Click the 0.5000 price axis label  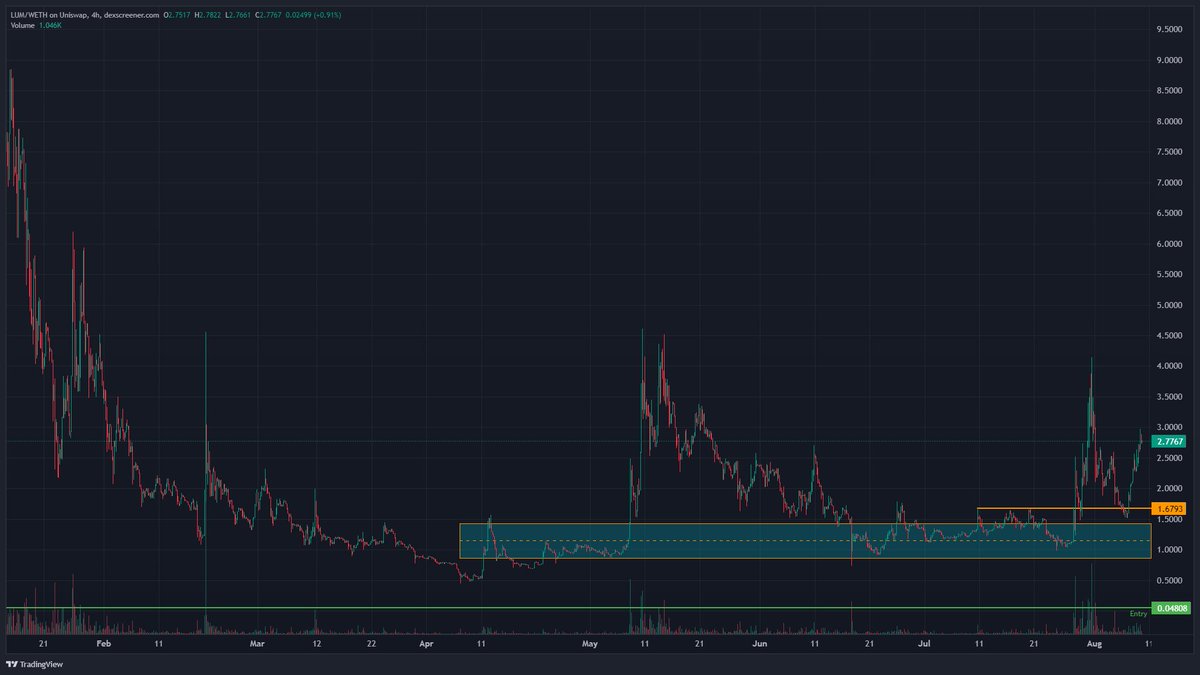(x=1170, y=581)
